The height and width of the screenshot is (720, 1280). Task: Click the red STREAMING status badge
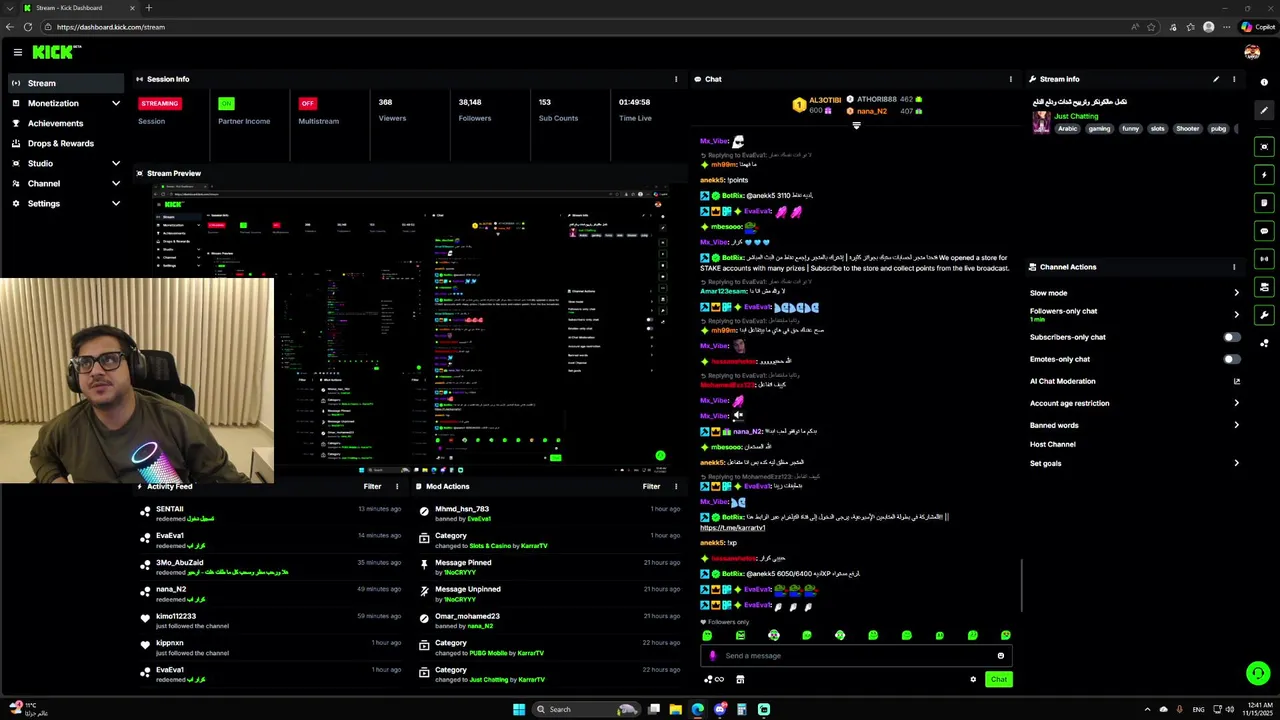[x=159, y=103]
